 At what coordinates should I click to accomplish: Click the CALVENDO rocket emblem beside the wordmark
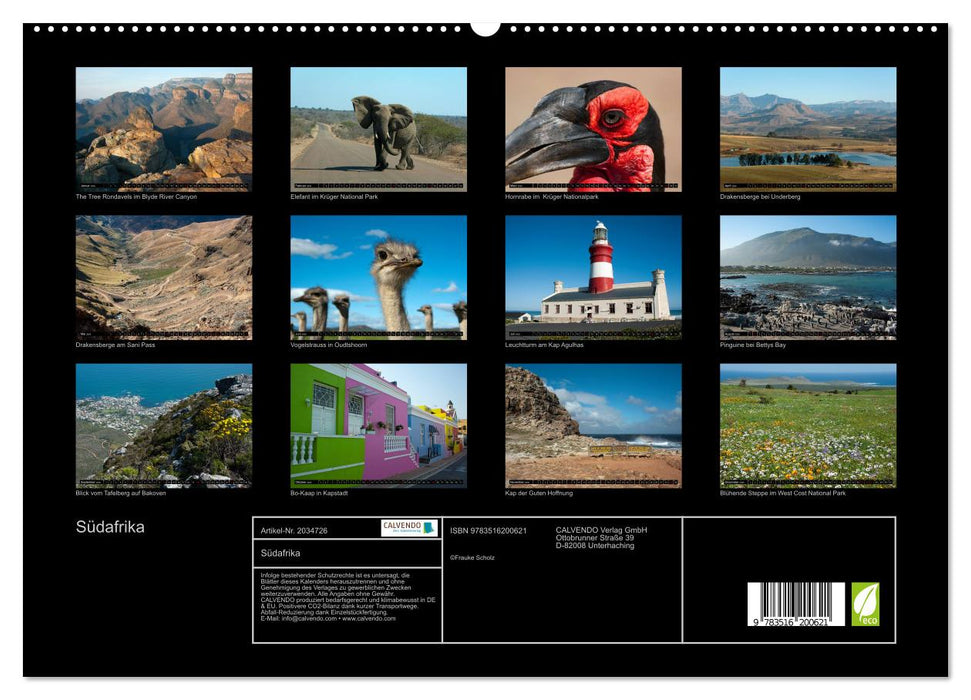[x=427, y=529]
